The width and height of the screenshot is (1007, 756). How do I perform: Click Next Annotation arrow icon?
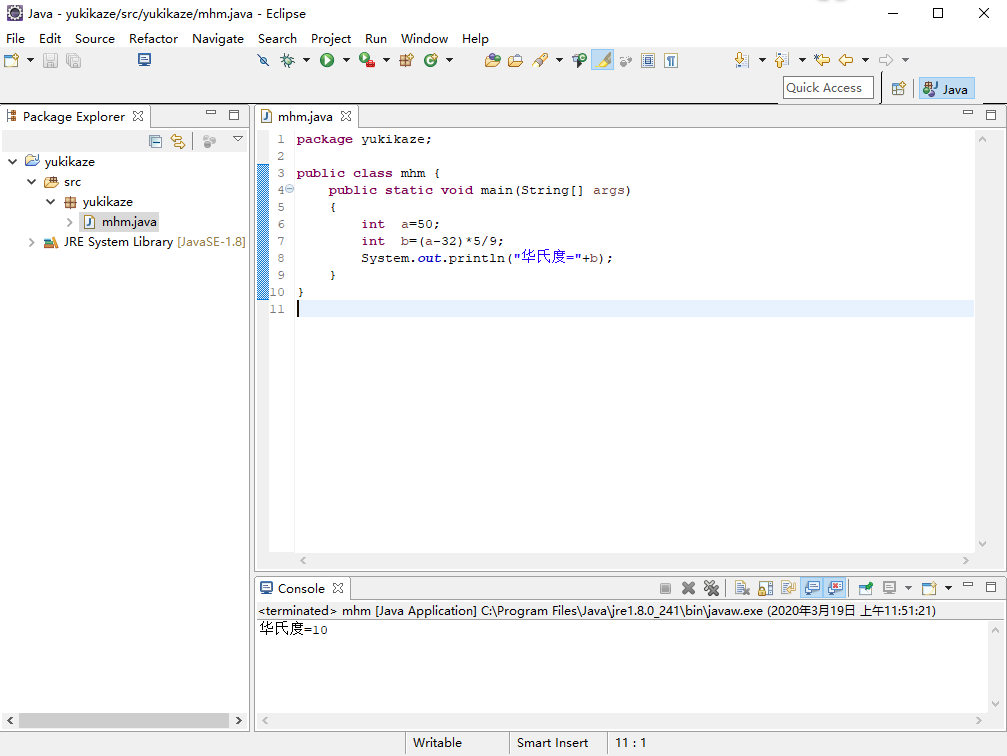pos(742,60)
